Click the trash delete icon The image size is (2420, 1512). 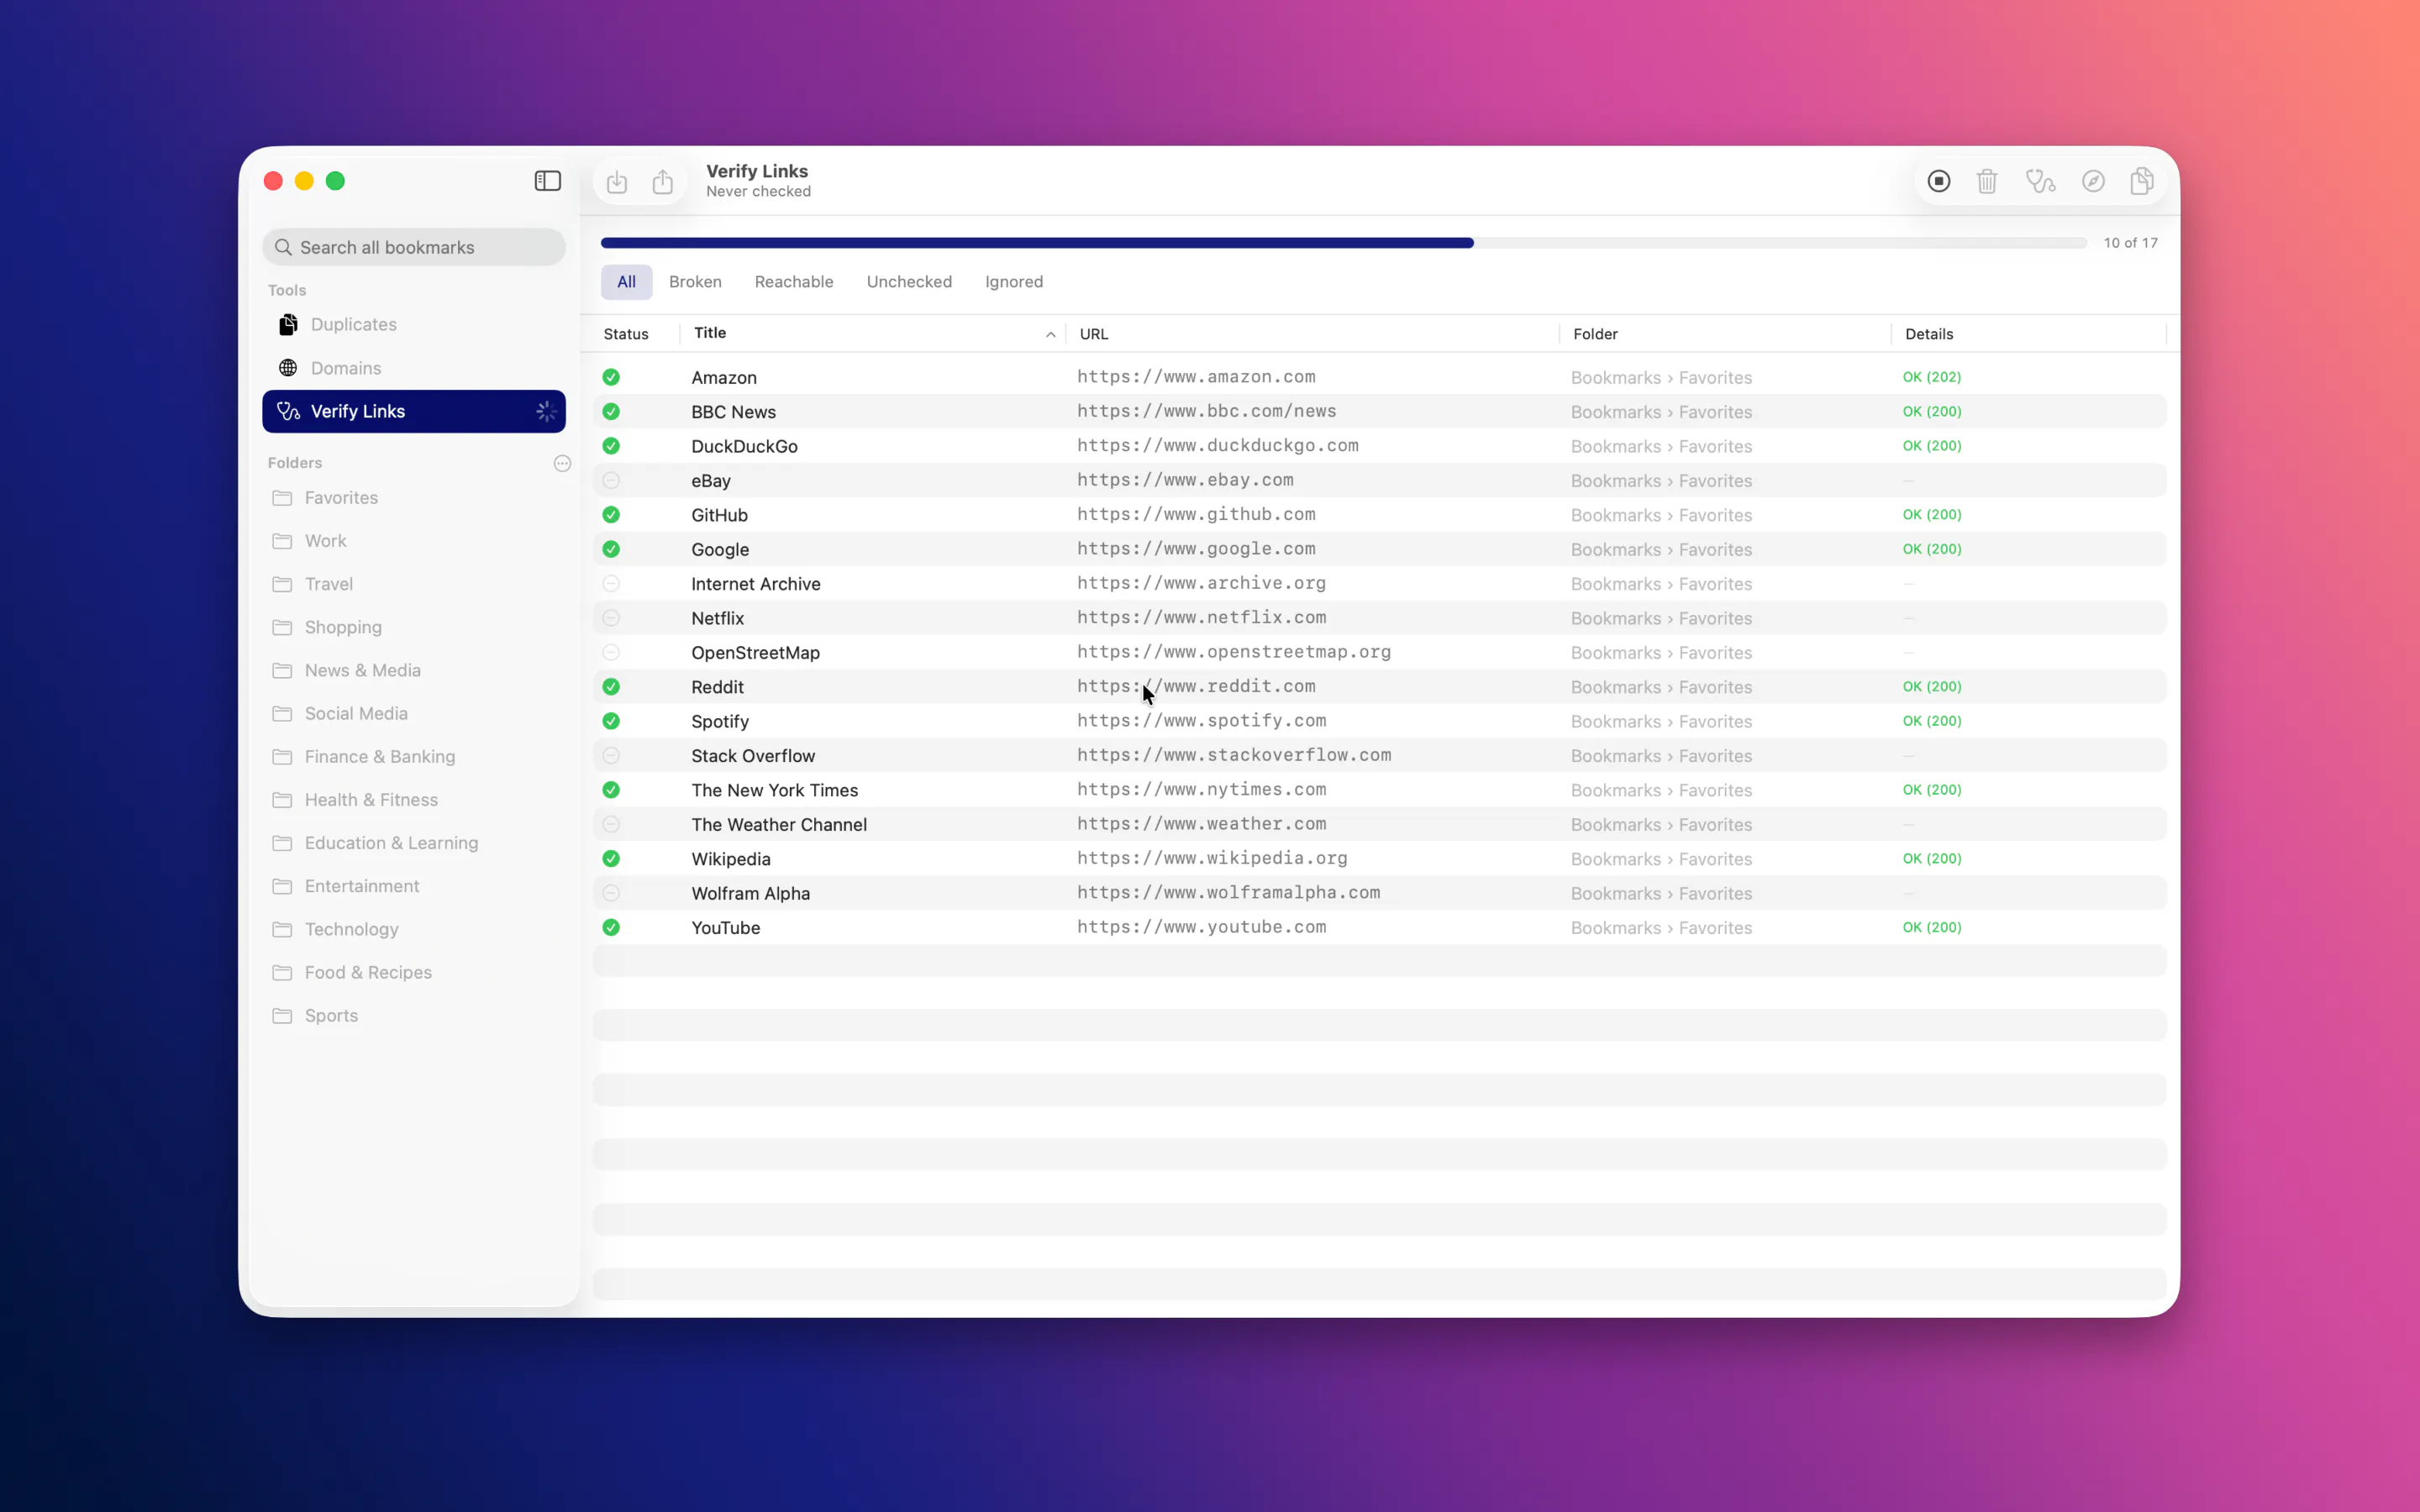tap(1987, 181)
